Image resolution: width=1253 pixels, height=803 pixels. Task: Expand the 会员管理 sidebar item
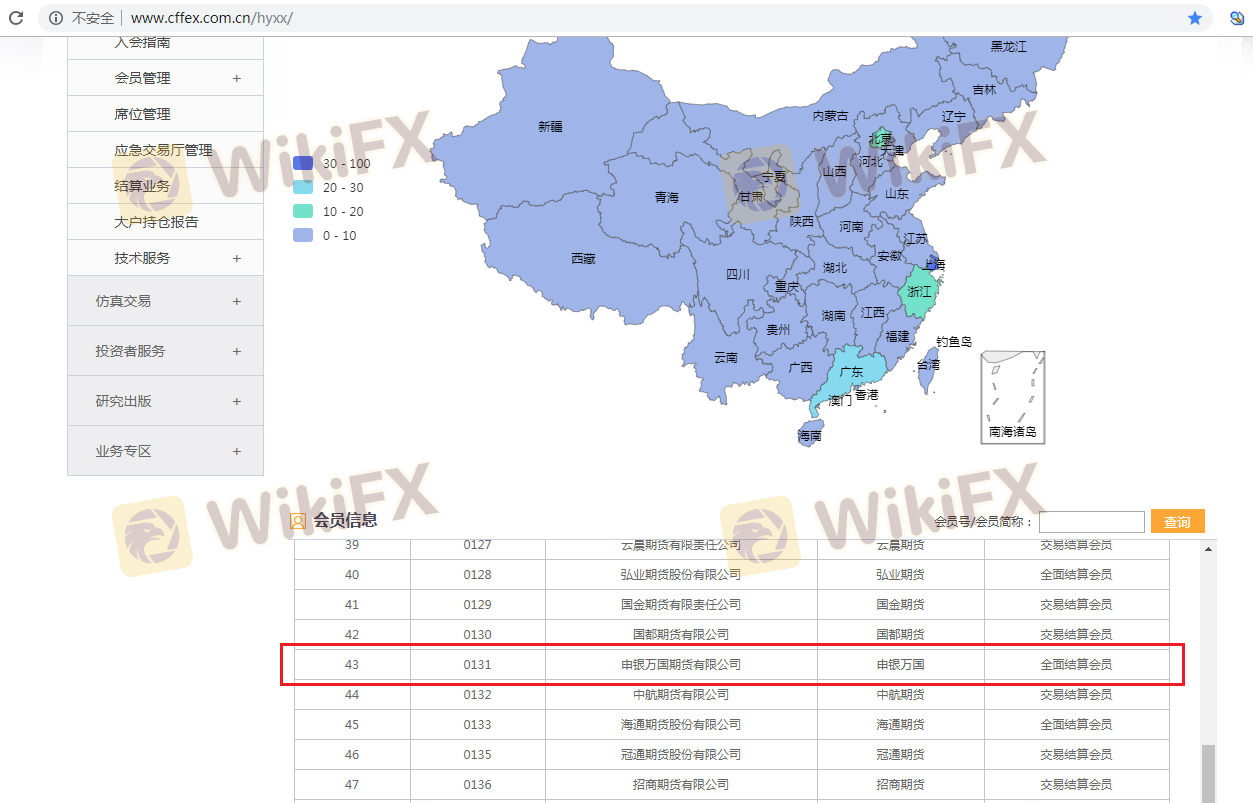(x=236, y=78)
